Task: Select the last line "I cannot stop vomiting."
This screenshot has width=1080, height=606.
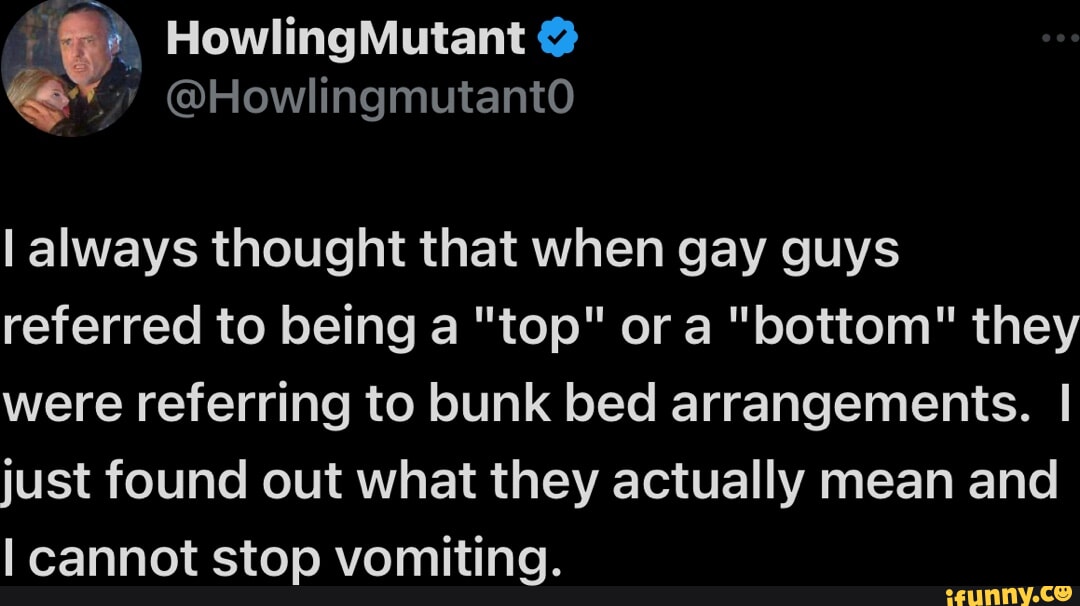Action: coord(278,555)
